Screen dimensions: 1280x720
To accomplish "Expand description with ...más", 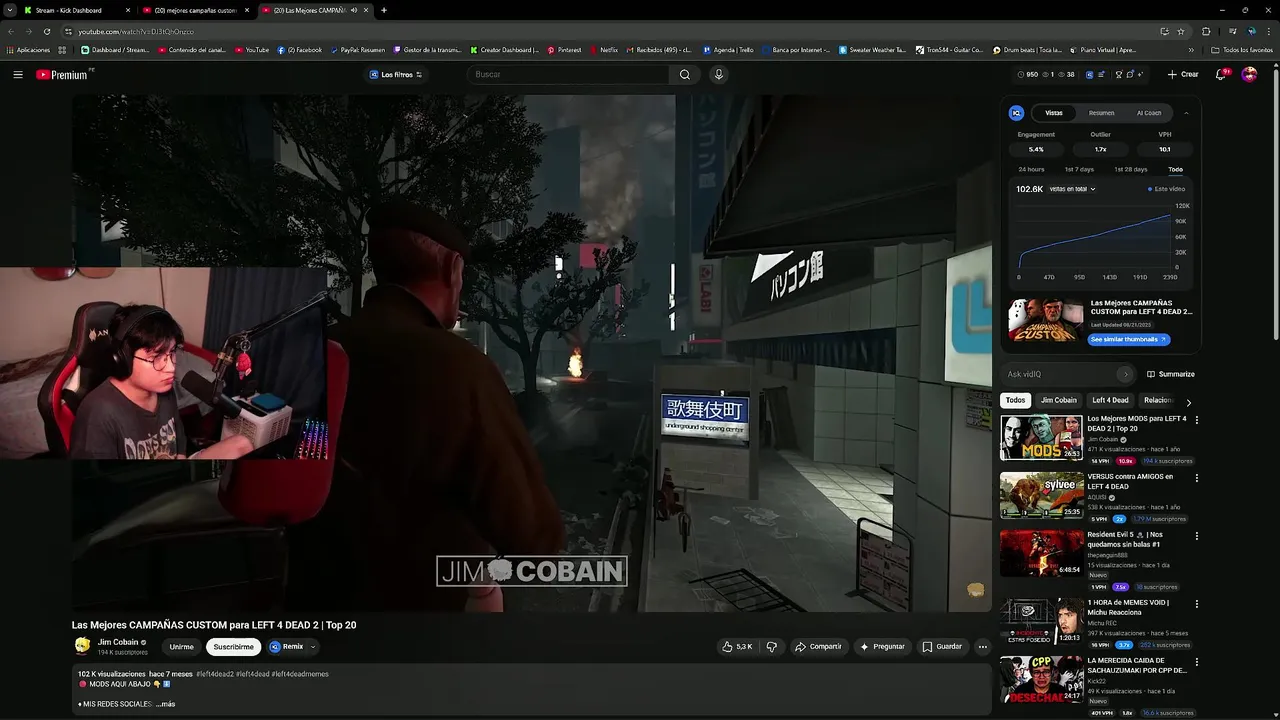I will [165, 704].
